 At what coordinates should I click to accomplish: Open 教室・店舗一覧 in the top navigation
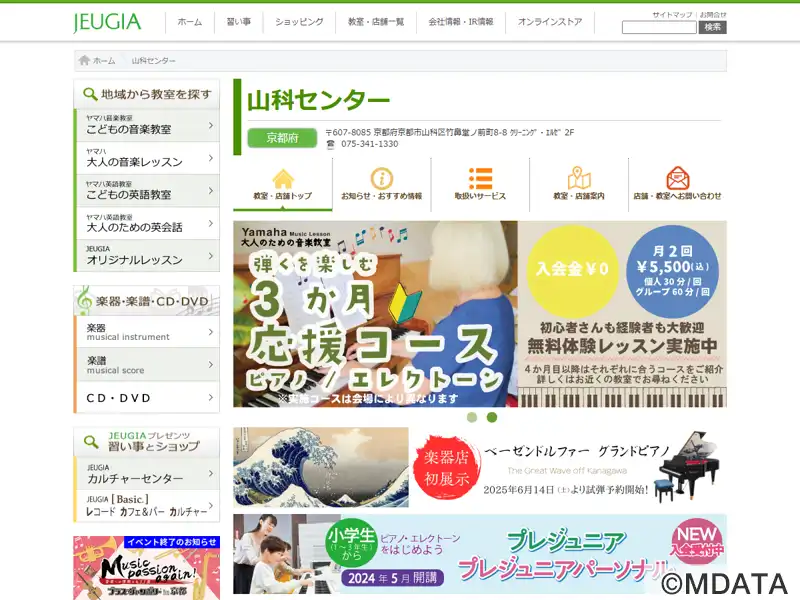pos(376,22)
